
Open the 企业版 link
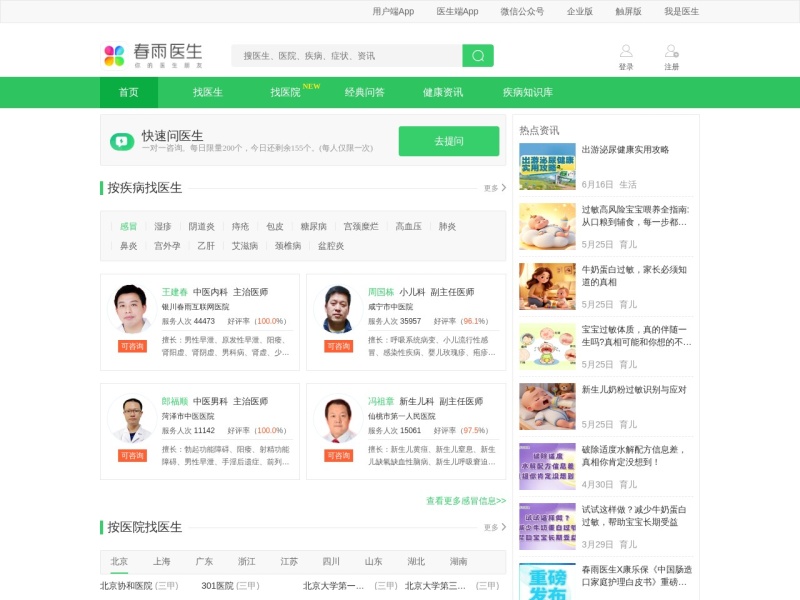point(580,11)
